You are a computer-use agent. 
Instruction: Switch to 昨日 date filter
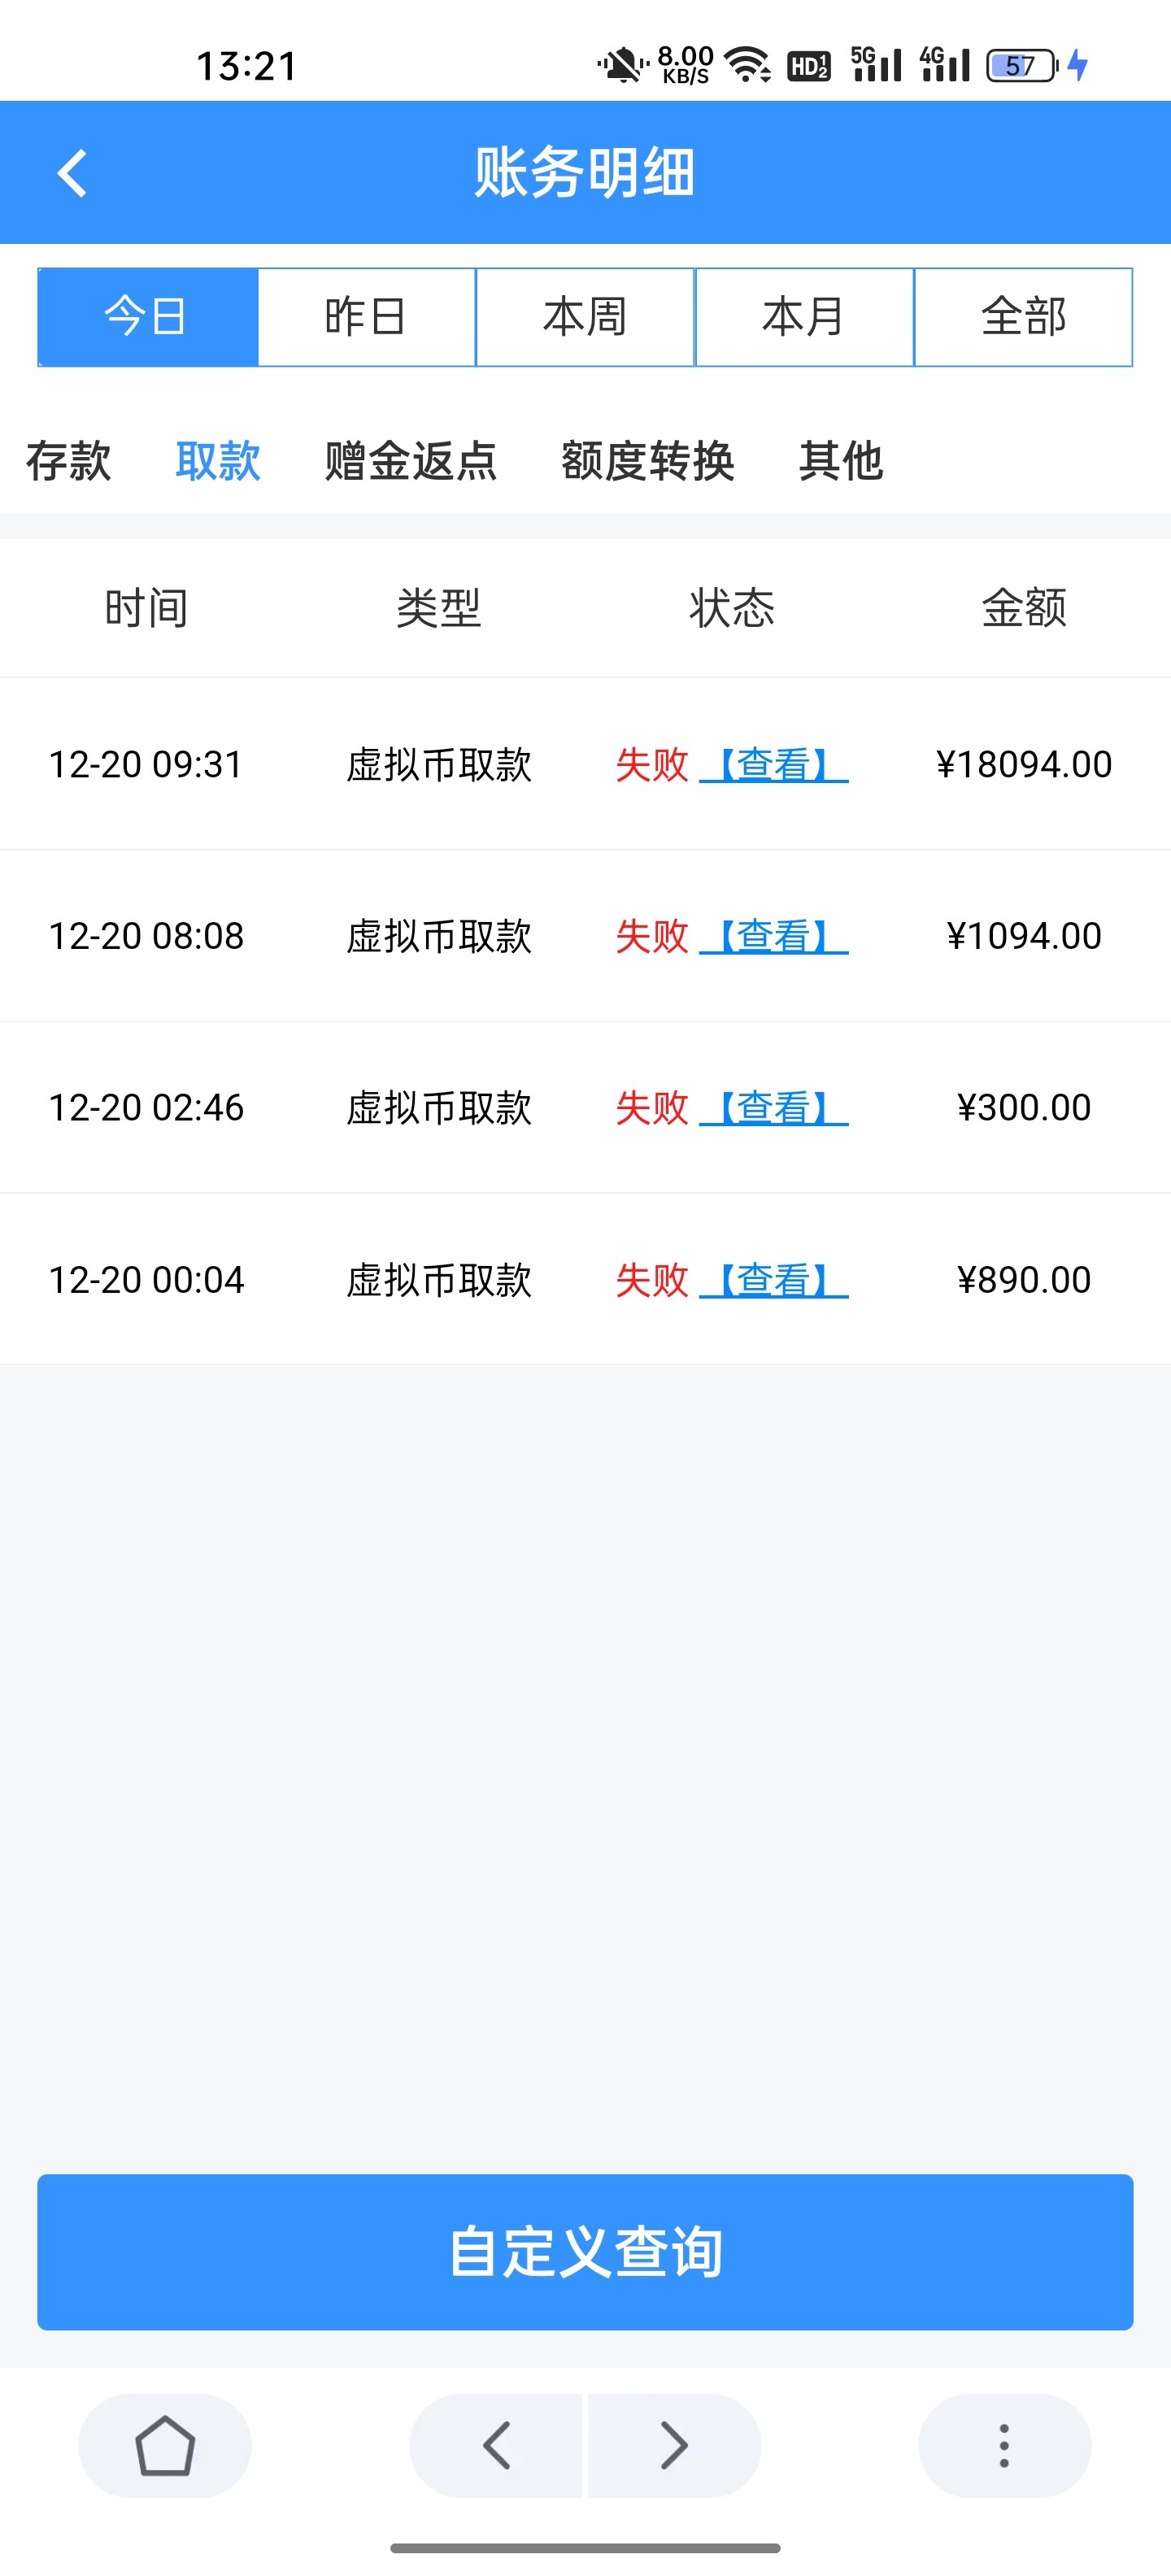[366, 317]
